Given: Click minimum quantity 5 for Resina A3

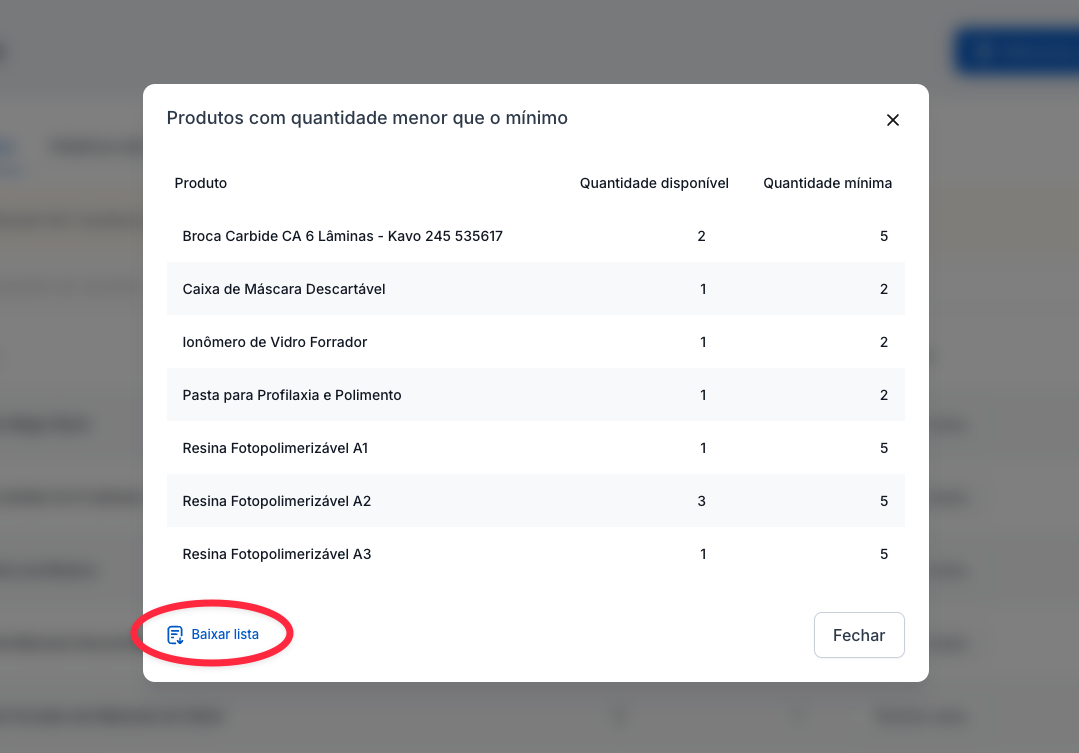Looking at the screenshot, I should [884, 554].
